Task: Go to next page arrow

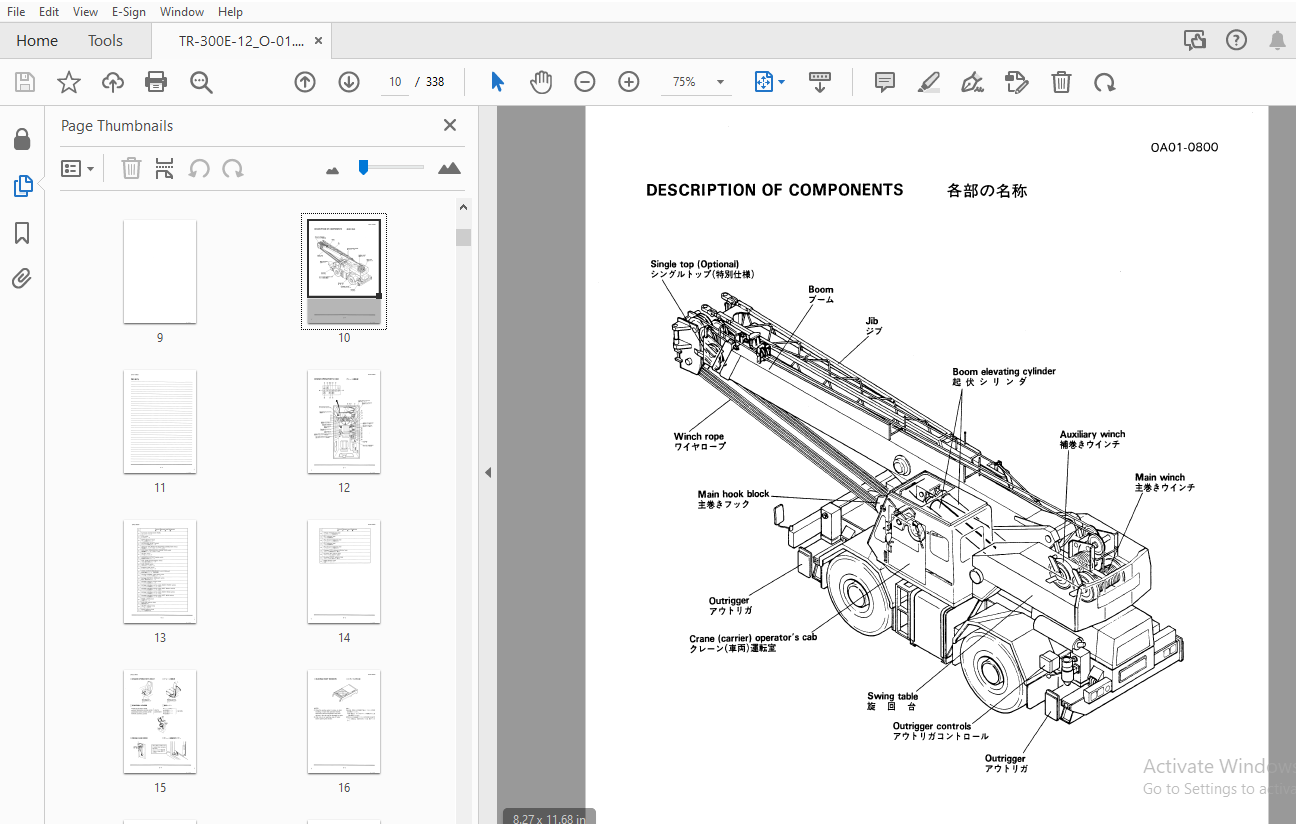Action: pyautogui.click(x=349, y=82)
